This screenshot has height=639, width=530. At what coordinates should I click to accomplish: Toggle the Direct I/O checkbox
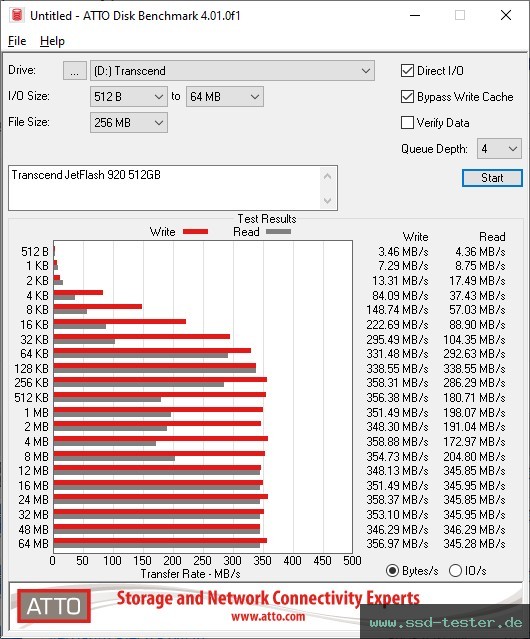(407, 71)
